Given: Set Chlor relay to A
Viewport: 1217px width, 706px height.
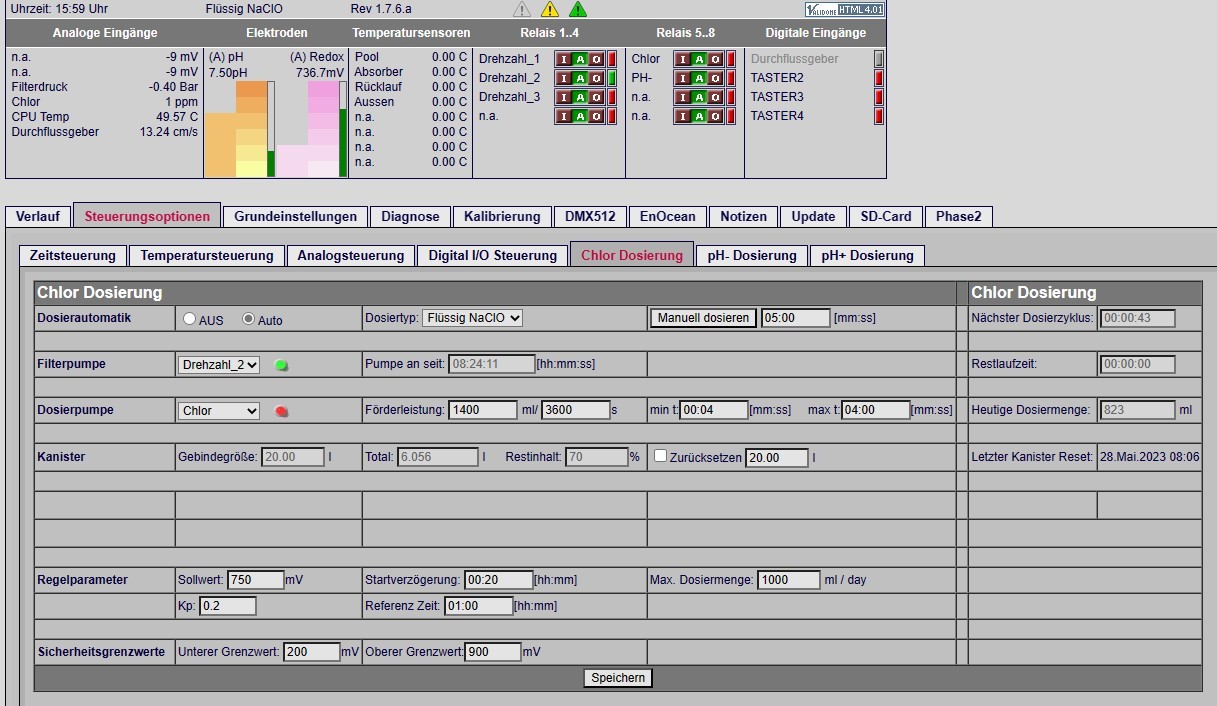Looking at the screenshot, I should (699, 59).
